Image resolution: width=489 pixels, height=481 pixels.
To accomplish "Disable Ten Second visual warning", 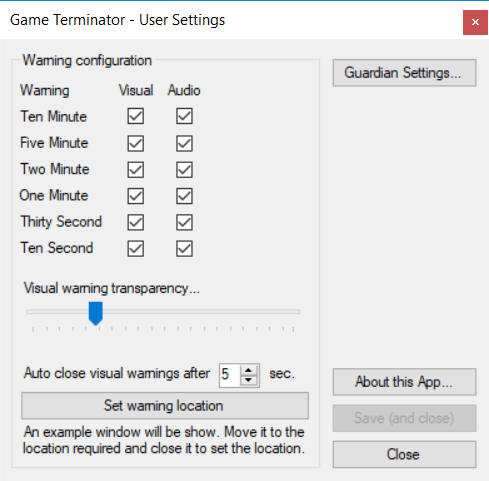I will 136,249.
